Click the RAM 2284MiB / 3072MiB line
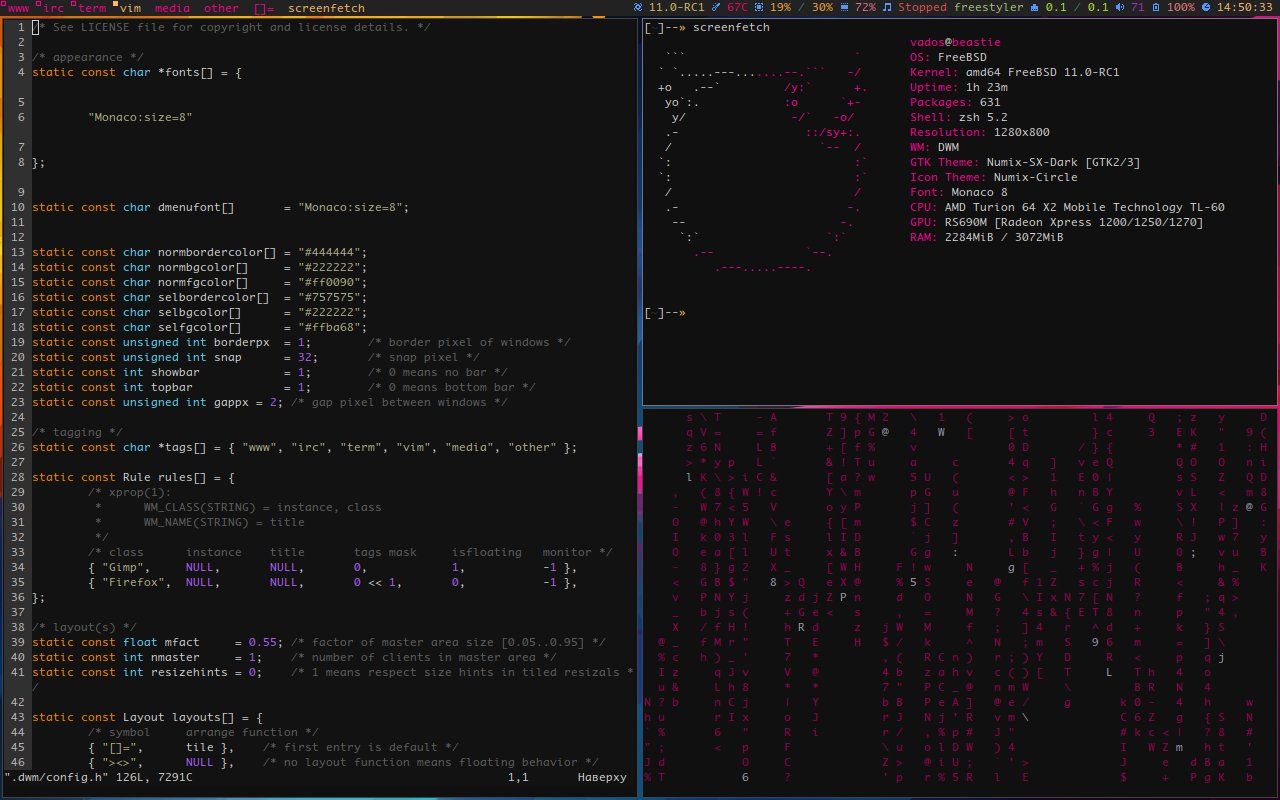Screen dimensions: 1280x800 (987, 237)
